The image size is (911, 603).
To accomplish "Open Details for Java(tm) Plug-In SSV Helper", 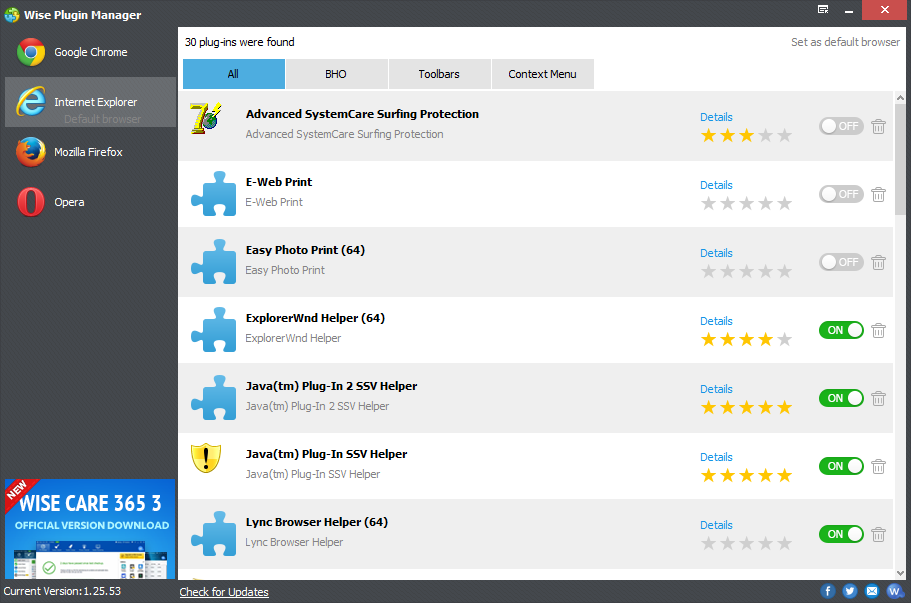I will point(716,457).
